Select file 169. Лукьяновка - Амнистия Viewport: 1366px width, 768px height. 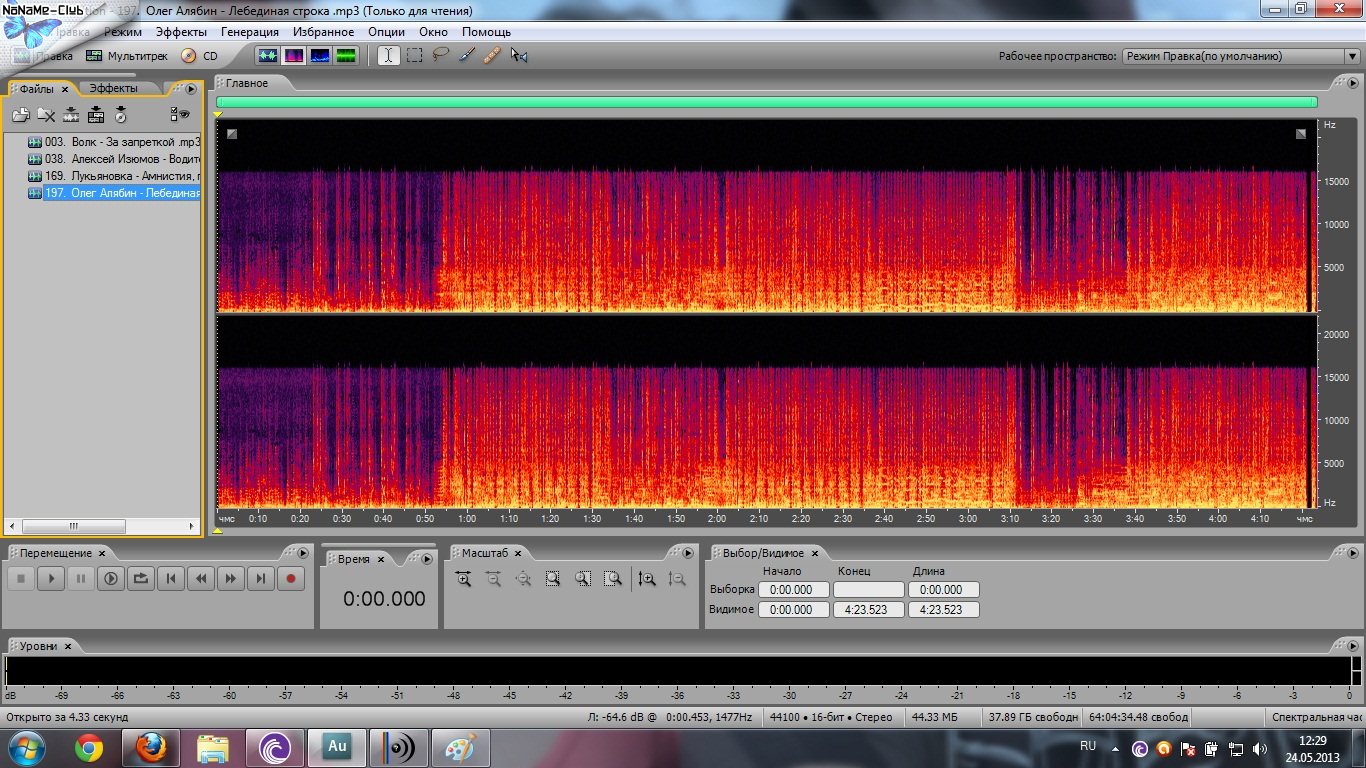pos(114,176)
